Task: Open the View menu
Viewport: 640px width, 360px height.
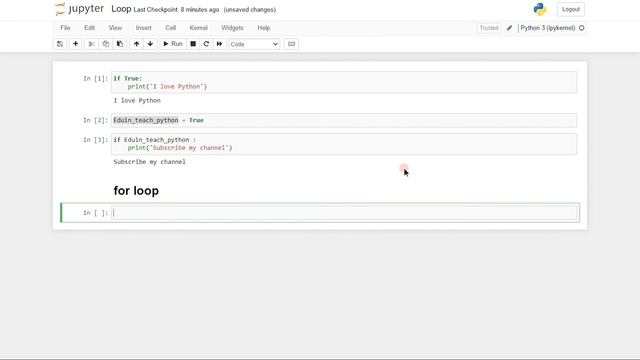Action: [115, 28]
